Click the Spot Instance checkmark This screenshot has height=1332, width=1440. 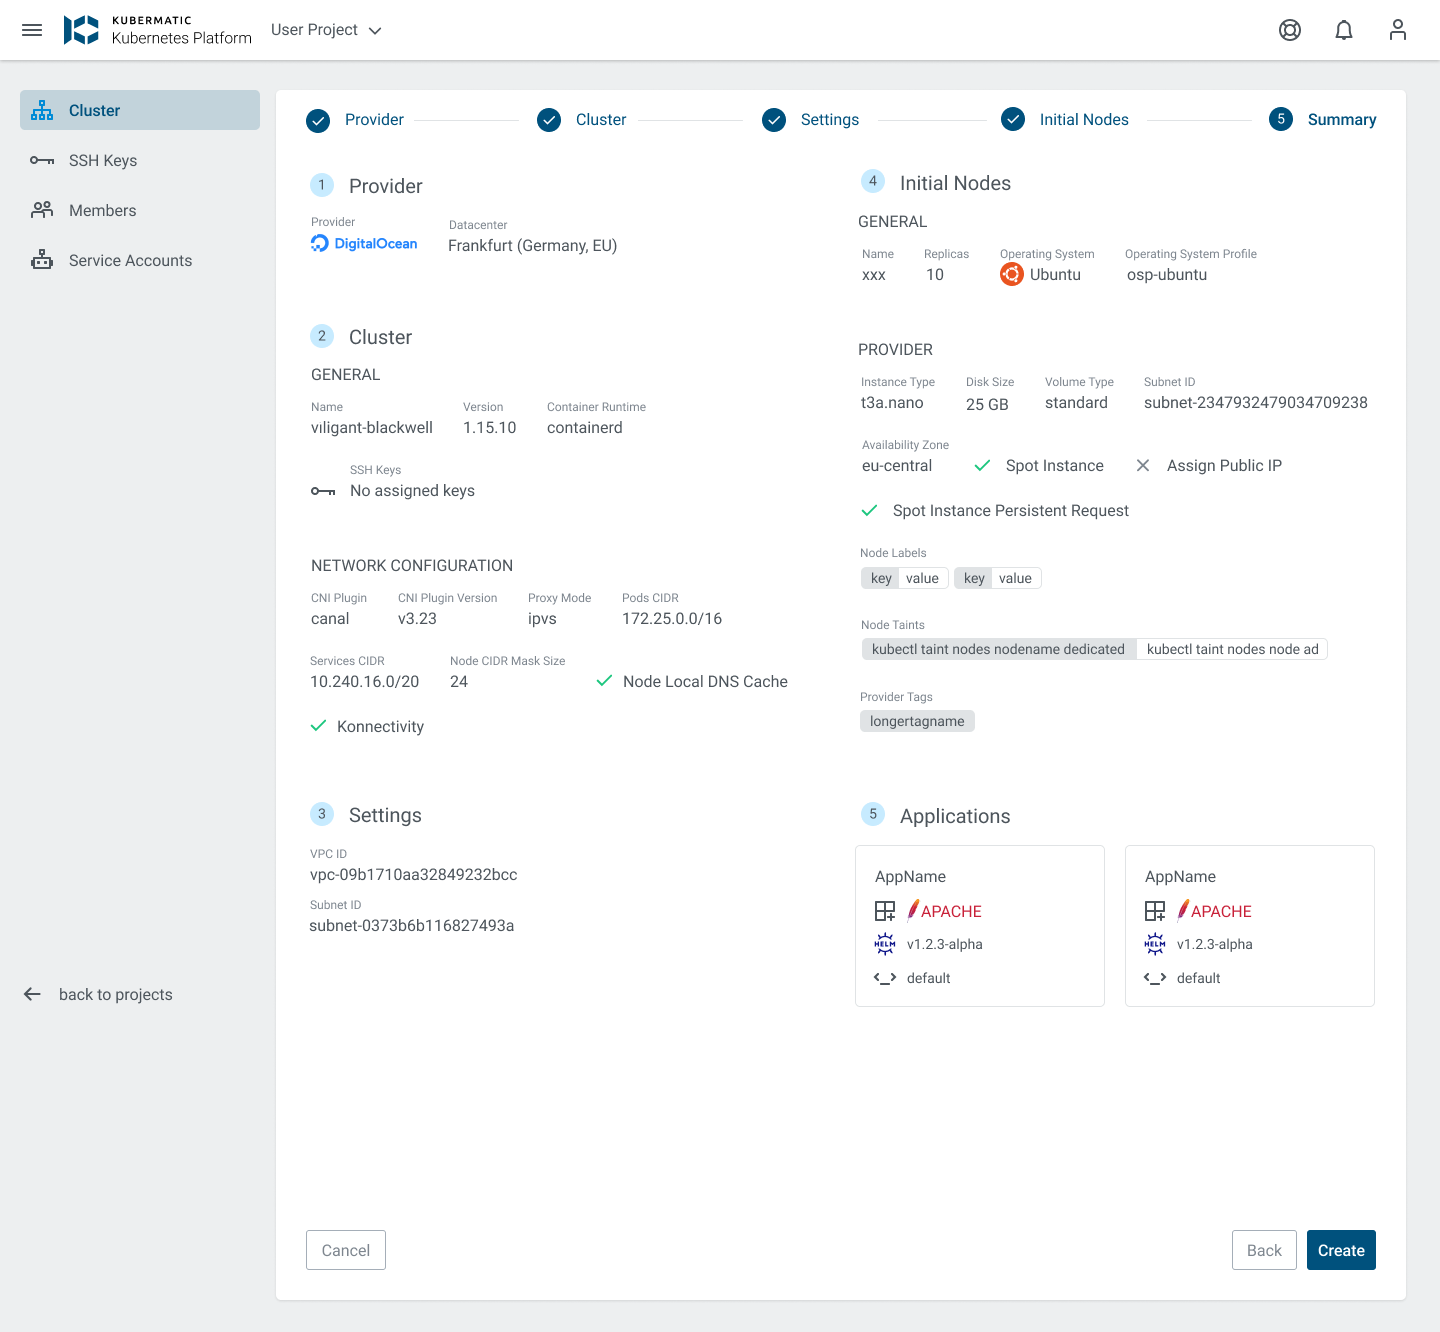pos(982,465)
